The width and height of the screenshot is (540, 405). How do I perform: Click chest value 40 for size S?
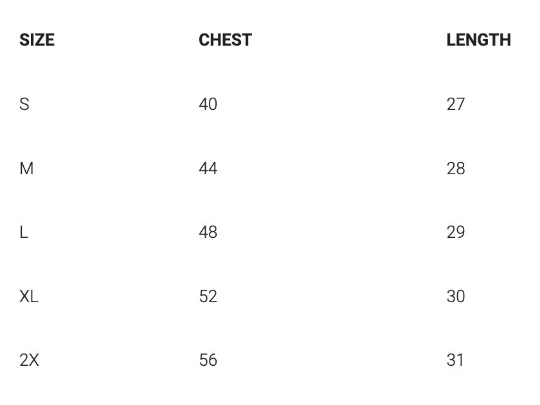208,104
